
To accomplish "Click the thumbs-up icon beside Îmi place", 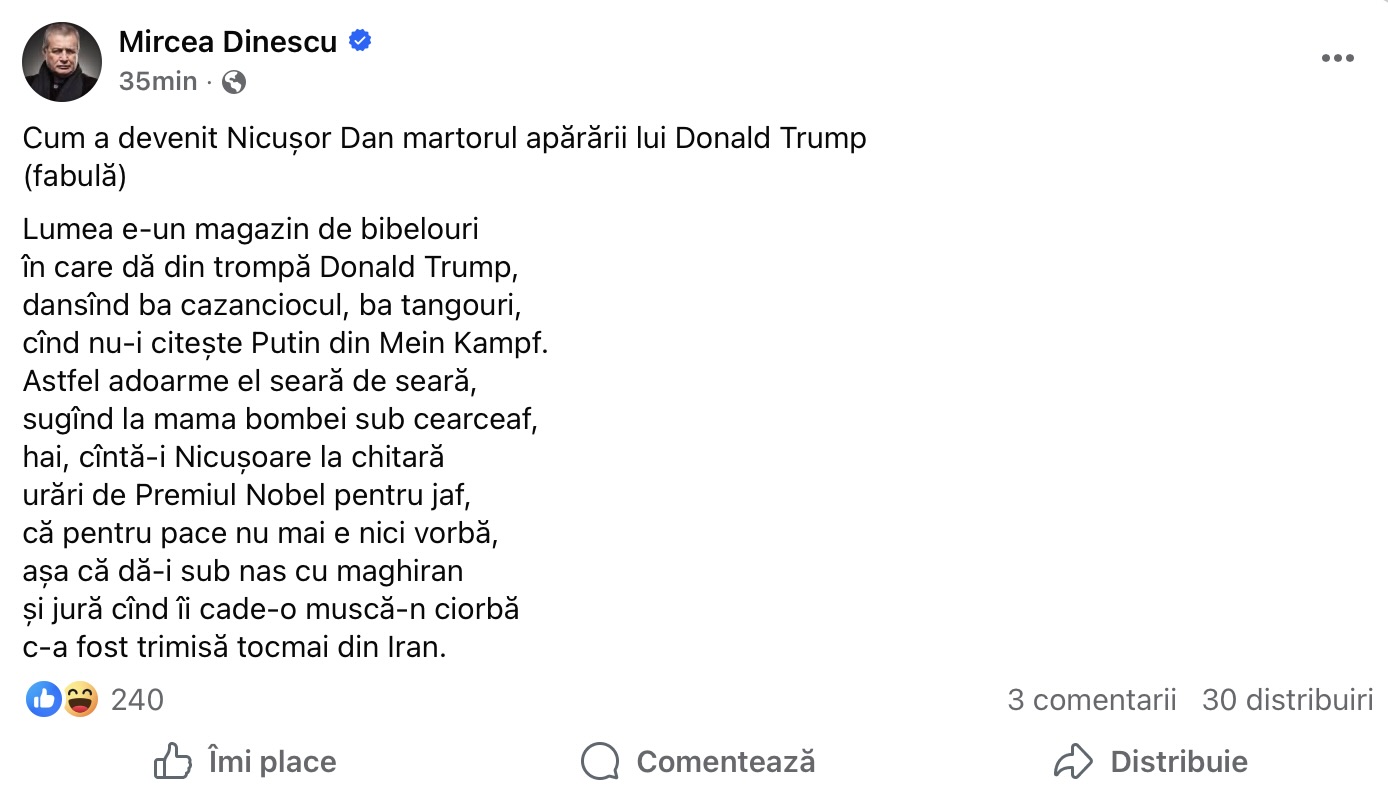I will click(173, 762).
